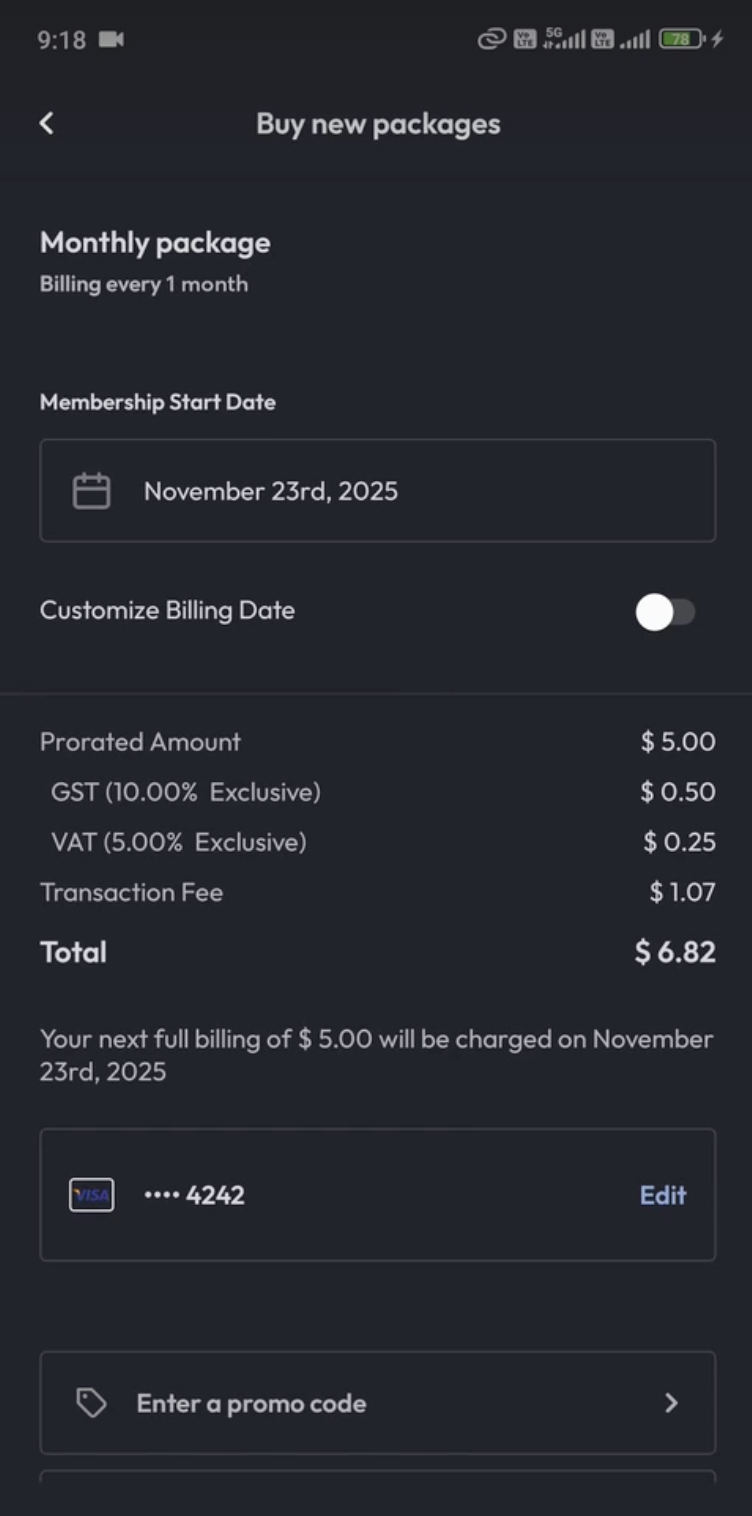This screenshot has width=752, height=1516.
Task: Toggle the Customize Billing Date switch
Action: coord(665,612)
